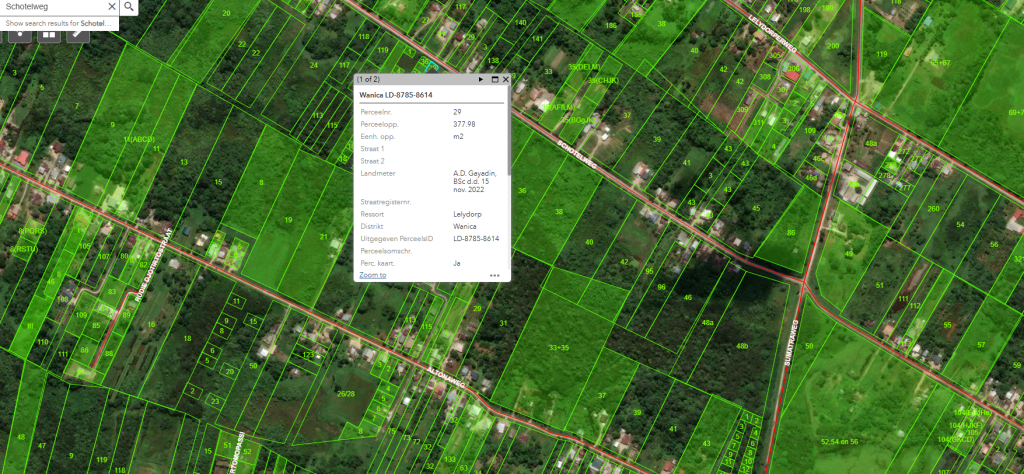
Task: Select parcel 260 on the map
Action: tap(933, 208)
